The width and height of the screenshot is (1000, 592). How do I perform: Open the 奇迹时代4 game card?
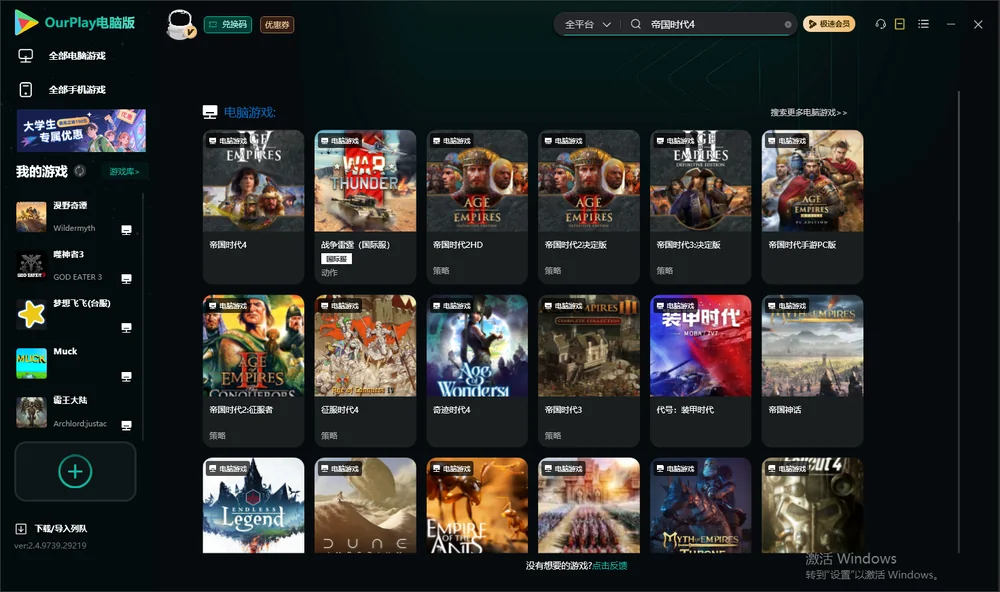coord(477,371)
